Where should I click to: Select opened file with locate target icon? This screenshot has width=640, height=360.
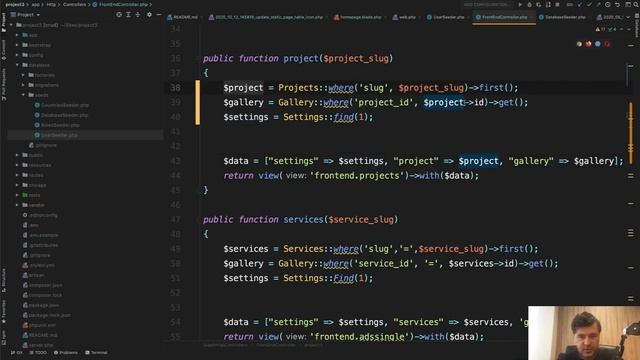[119, 15]
